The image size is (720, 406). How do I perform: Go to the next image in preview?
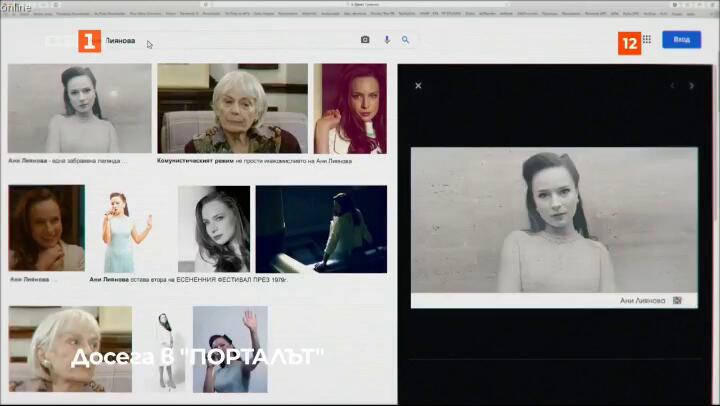coord(691,86)
